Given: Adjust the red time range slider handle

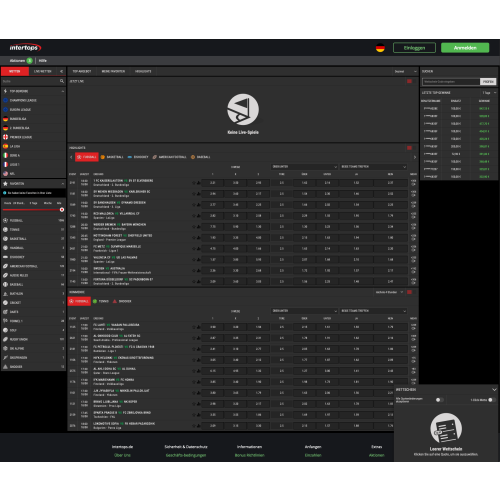Looking at the screenshot, I should click(62, 210).
